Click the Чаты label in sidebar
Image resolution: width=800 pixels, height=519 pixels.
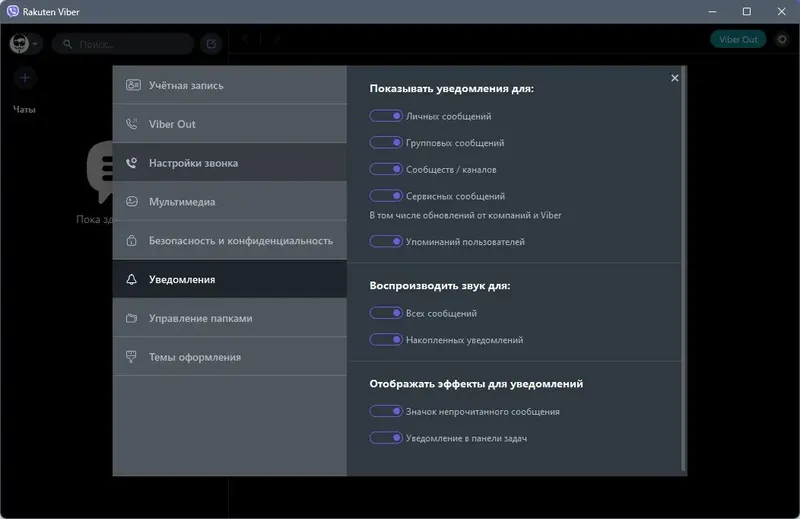[x=24, y=109]
